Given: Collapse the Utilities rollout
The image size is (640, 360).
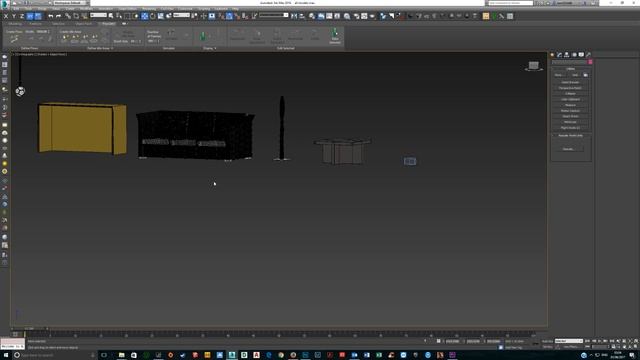Looking at the screenshot, I should [x=571, y=69].
